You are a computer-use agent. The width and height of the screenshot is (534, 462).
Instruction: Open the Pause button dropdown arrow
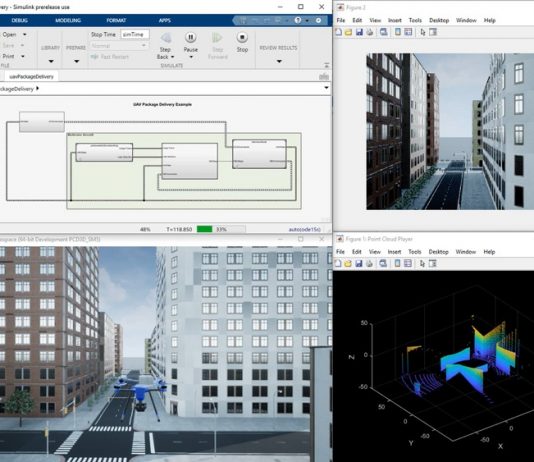tap(191, 57)
